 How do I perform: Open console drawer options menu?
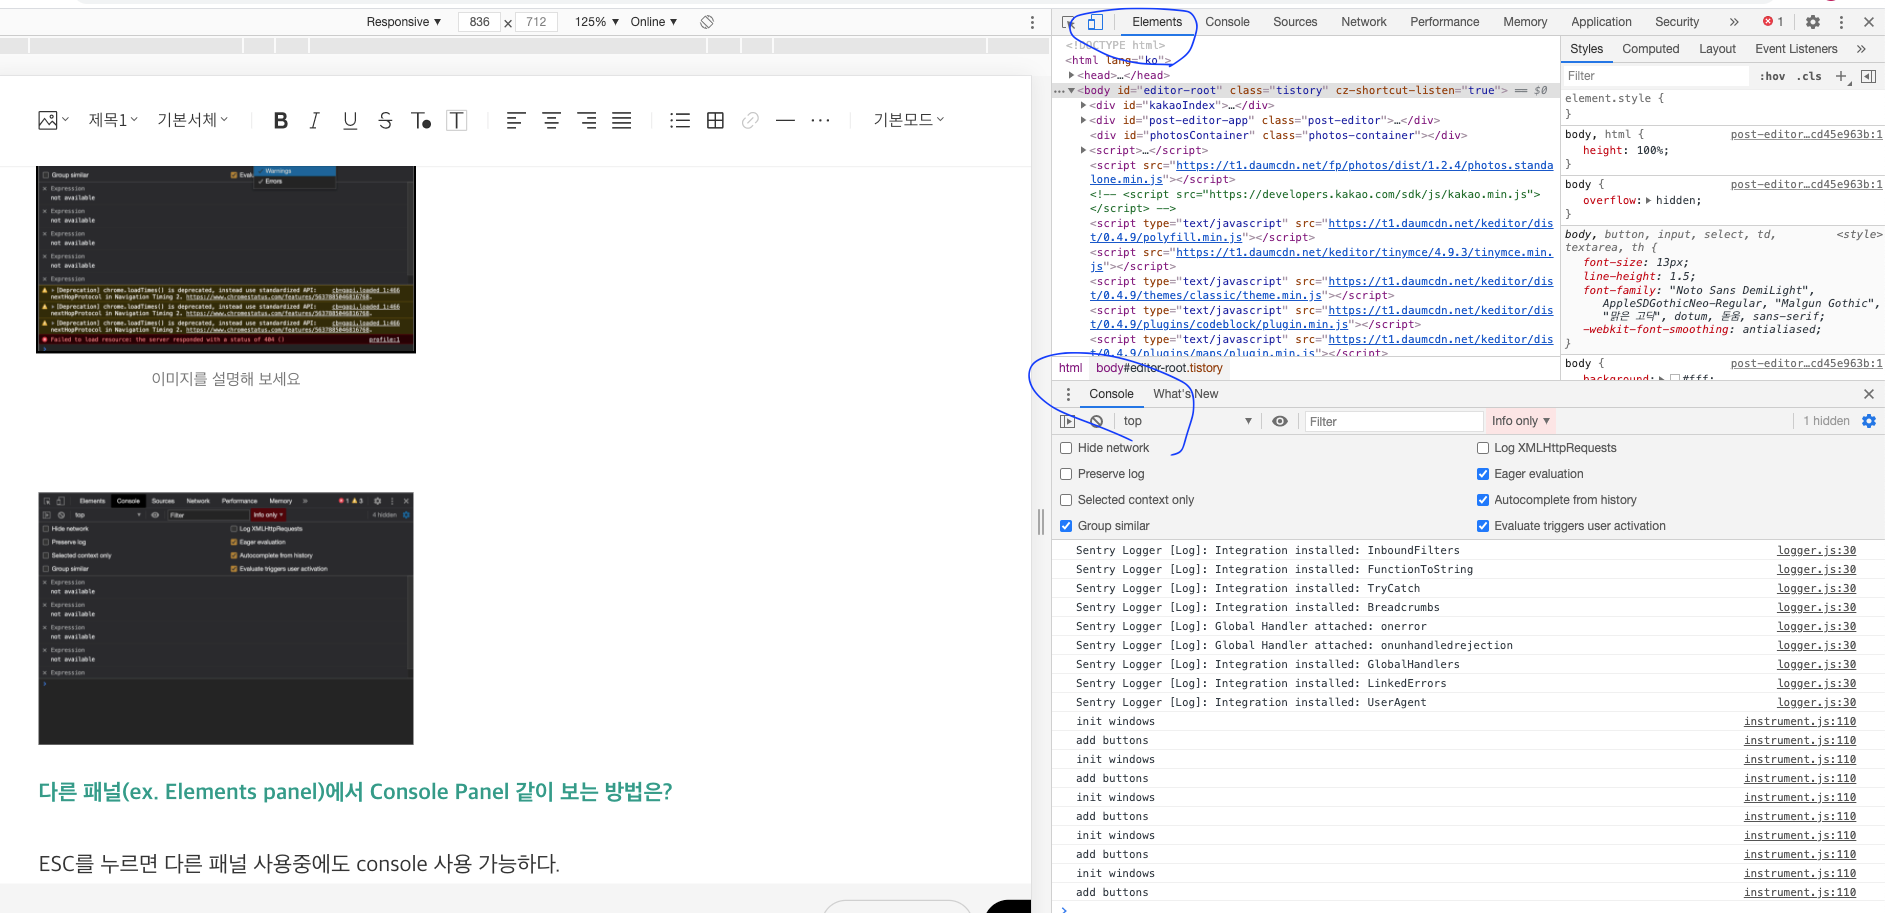[1068, 394]
